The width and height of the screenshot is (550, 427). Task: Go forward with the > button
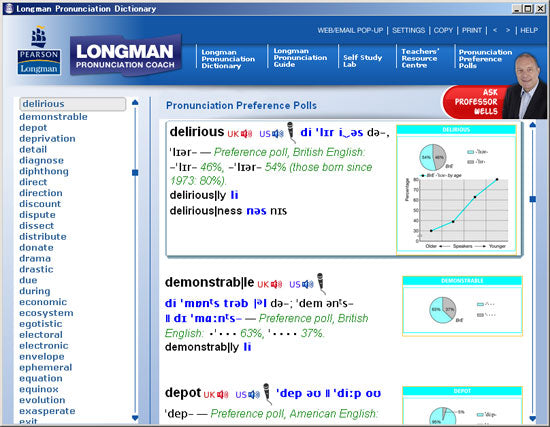[508, 30]
